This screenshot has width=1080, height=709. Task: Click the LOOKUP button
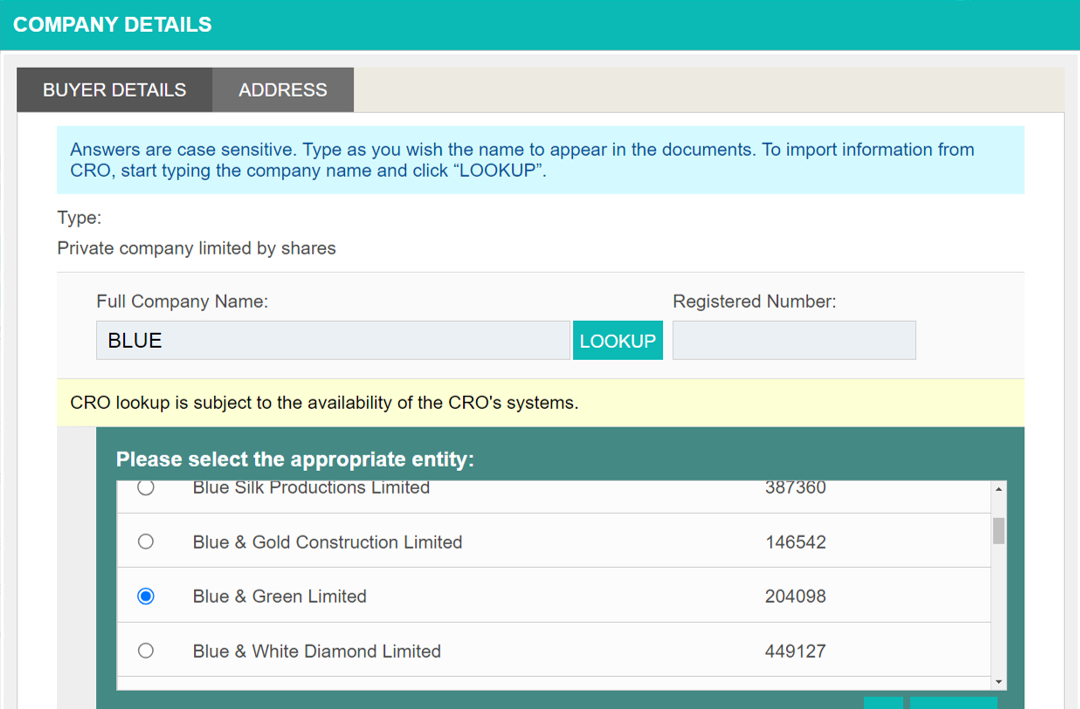coord(618,340)
